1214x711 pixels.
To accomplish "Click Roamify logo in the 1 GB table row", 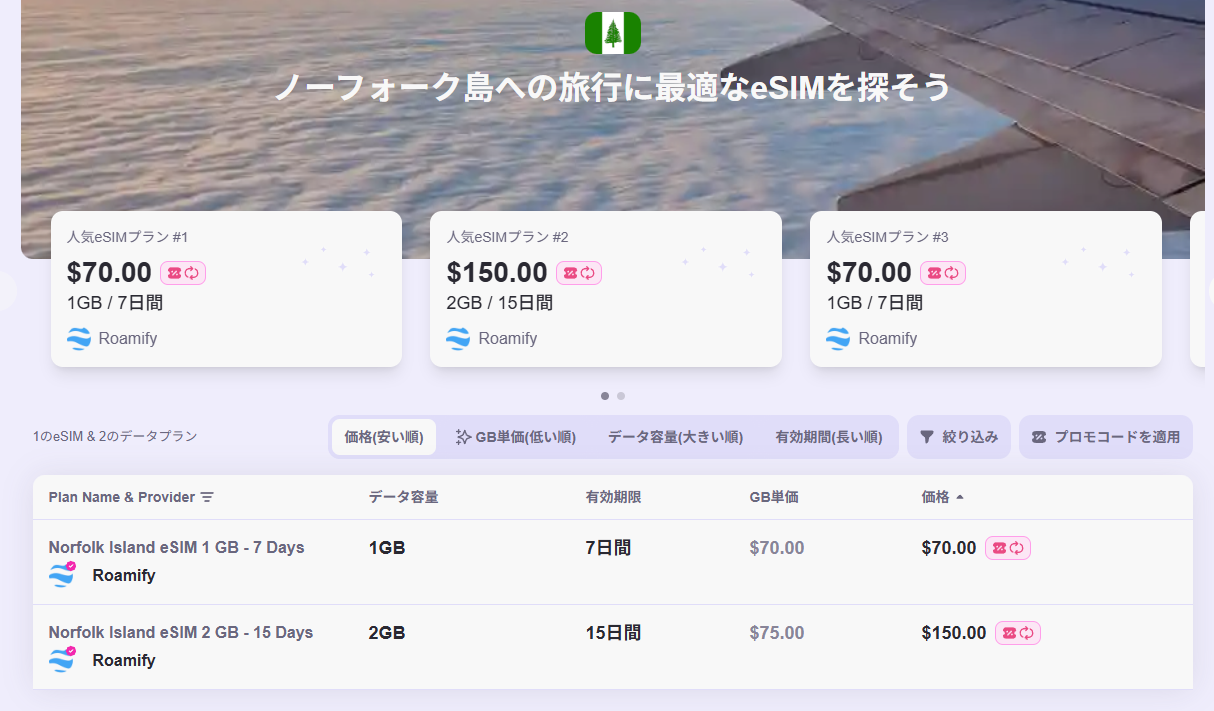I will (x=63, y=575).
